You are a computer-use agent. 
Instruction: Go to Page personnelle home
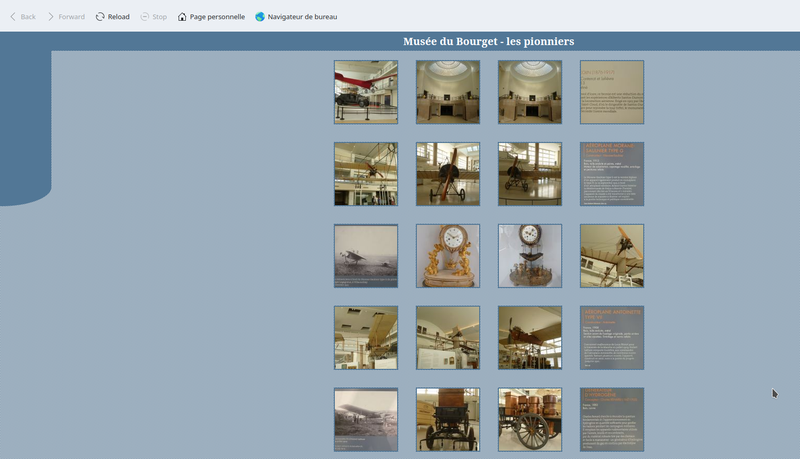tap(211, 17)
